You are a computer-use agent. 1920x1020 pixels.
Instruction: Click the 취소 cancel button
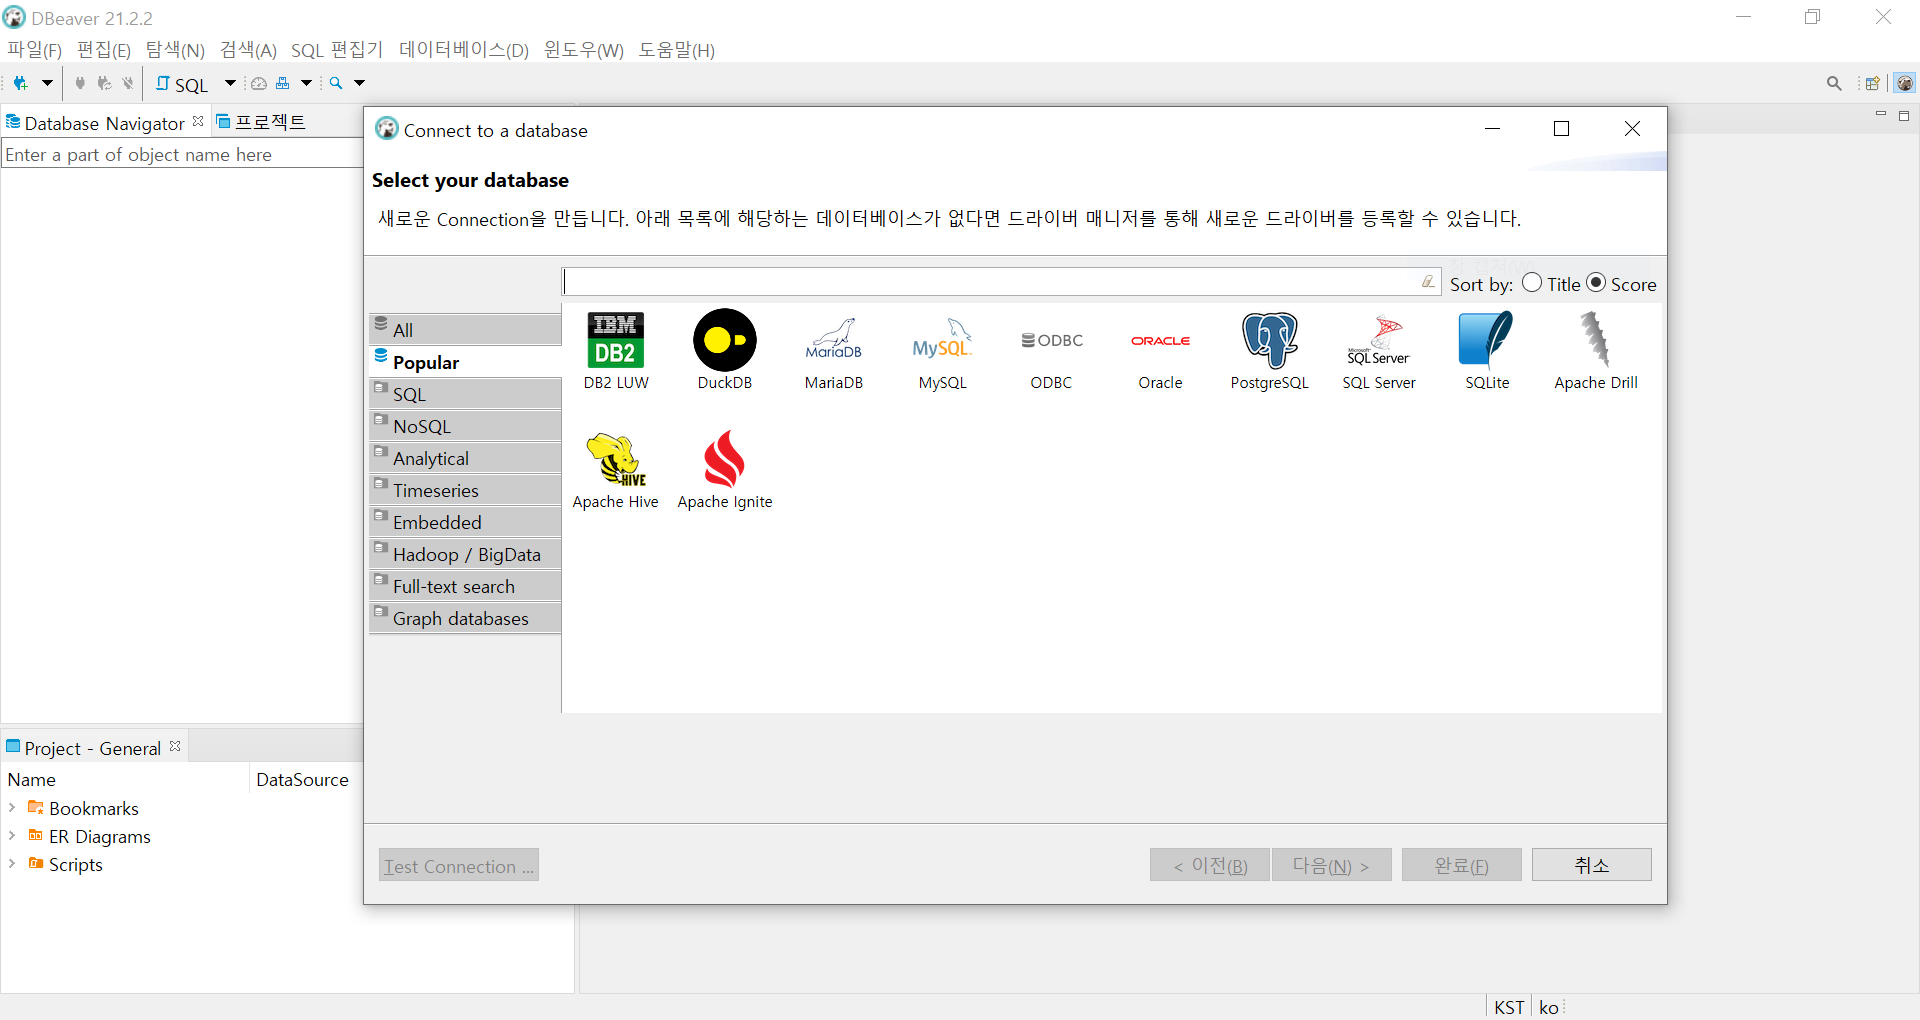[x=1591, y=865]
